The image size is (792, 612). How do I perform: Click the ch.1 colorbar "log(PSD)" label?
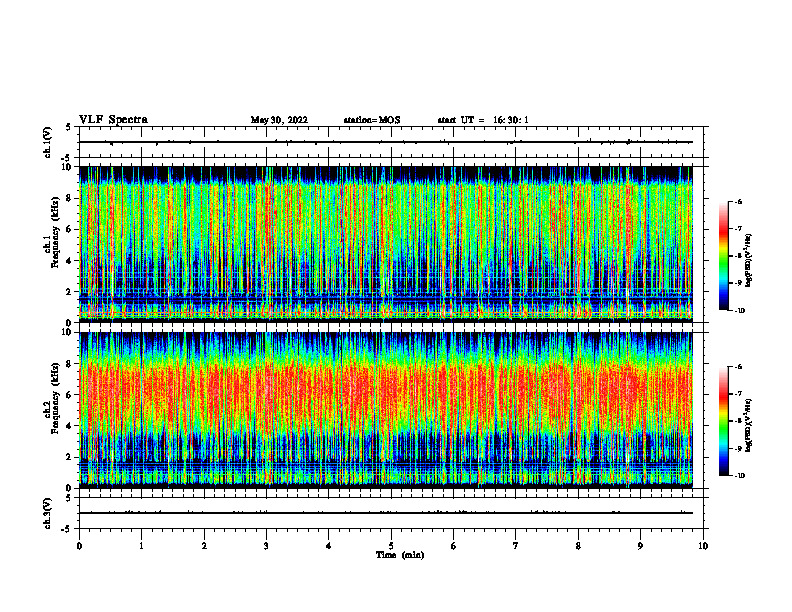click(749, 260)
